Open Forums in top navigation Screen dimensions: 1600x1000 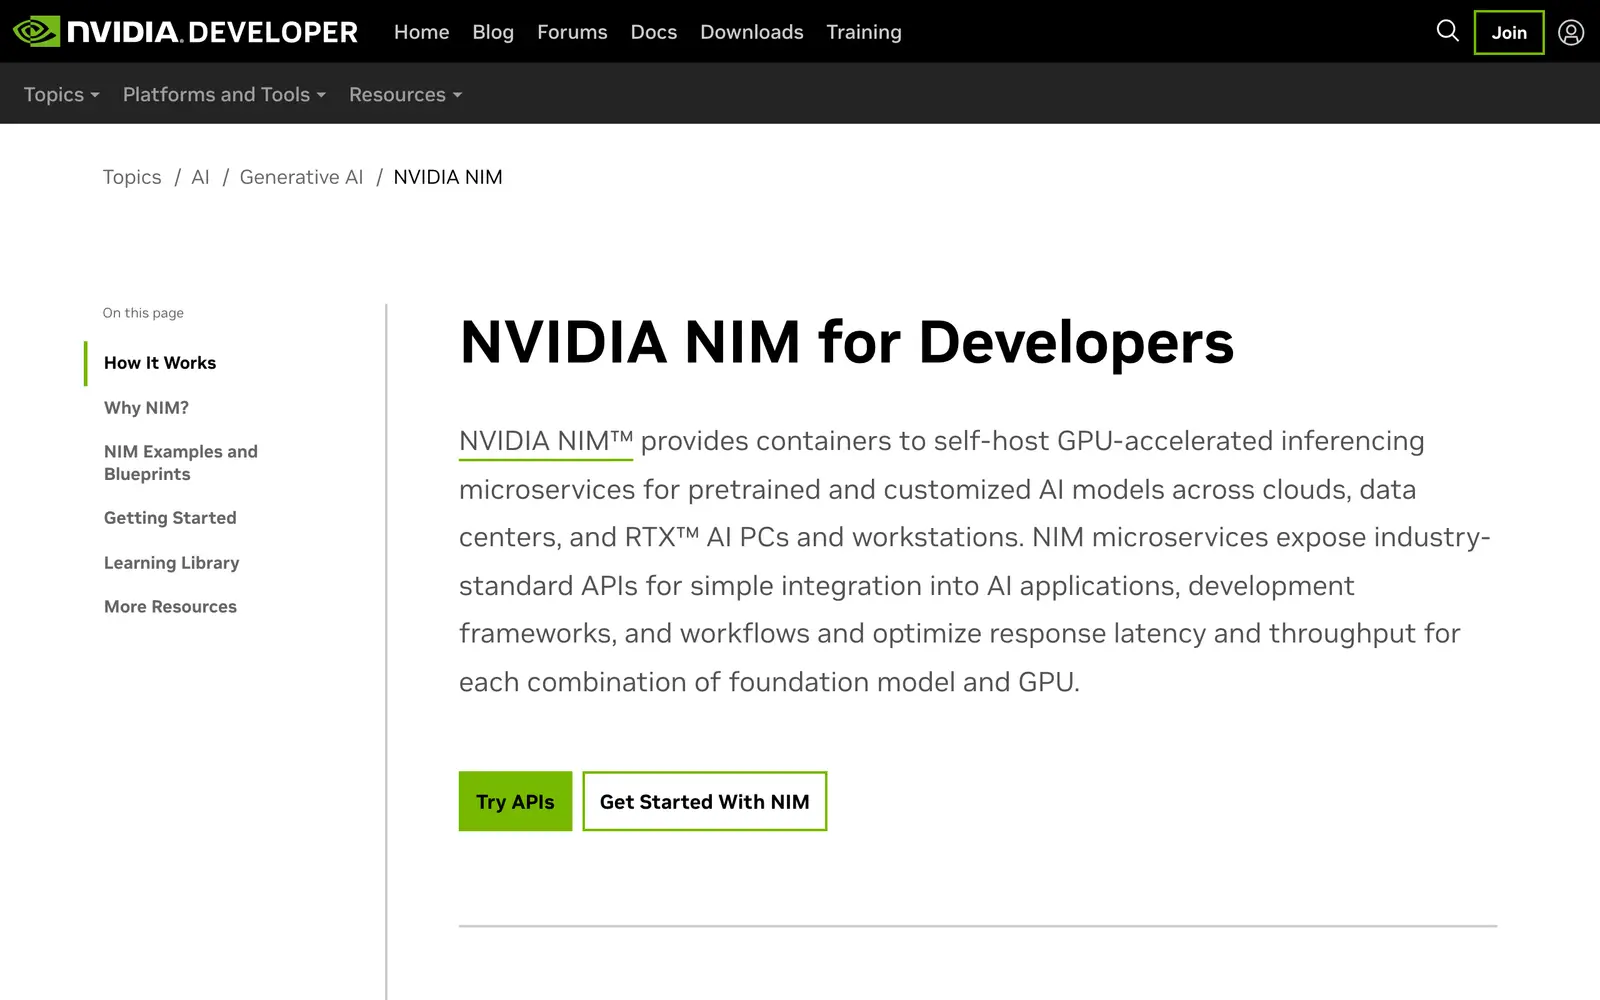click(572, 32)
